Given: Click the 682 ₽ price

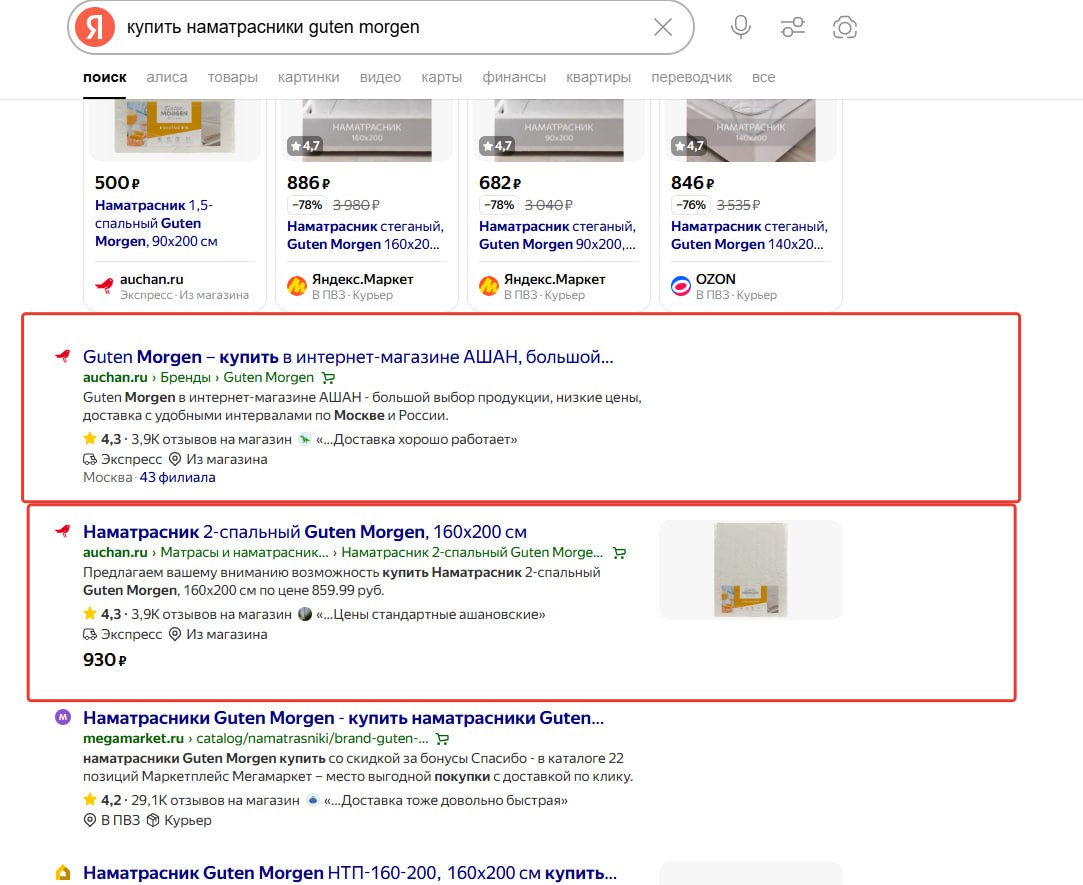Looking at the screenshot, I should pyautogui.click(x=500, y=183).
